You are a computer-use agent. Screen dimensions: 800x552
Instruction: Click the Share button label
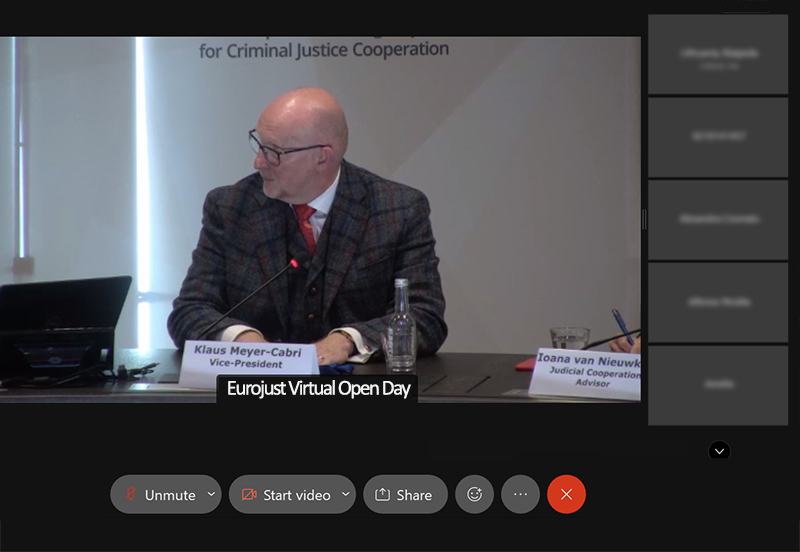[x=414, y=495]
